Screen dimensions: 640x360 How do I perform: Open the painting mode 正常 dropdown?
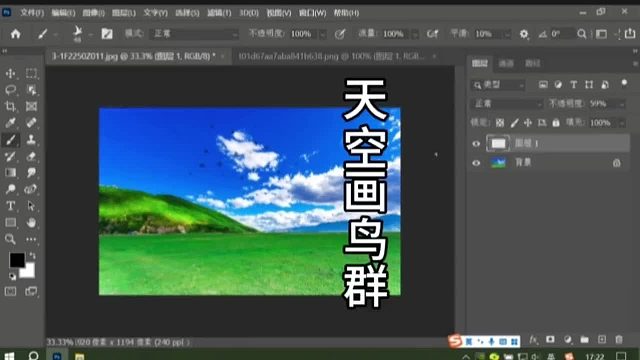[194, 34]
